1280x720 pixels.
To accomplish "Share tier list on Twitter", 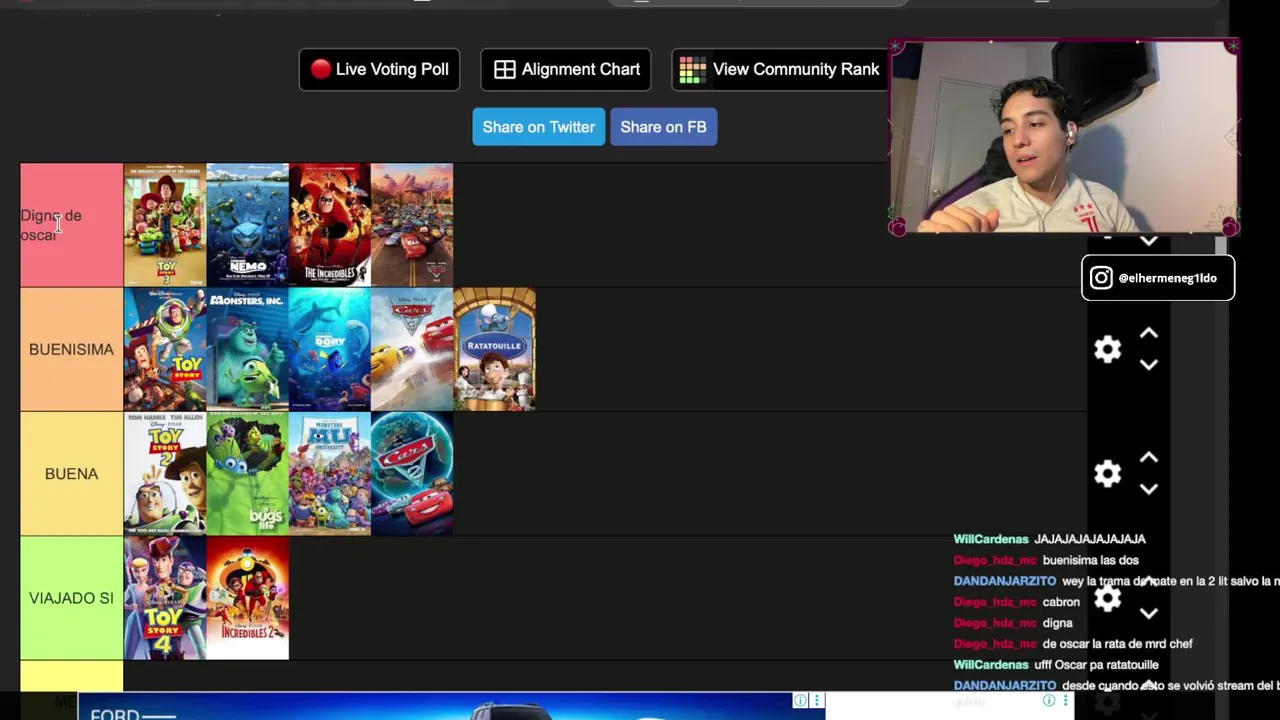I will pos(538,127).
